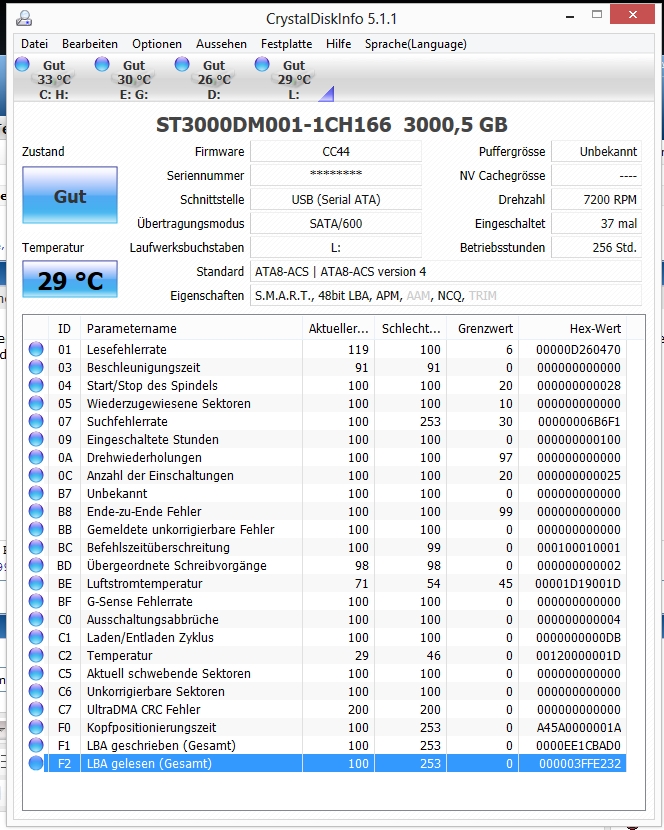This screenshot has width=664, height=830.
Task: Sort by Grenzwert column header
Action: coord(483,328)
